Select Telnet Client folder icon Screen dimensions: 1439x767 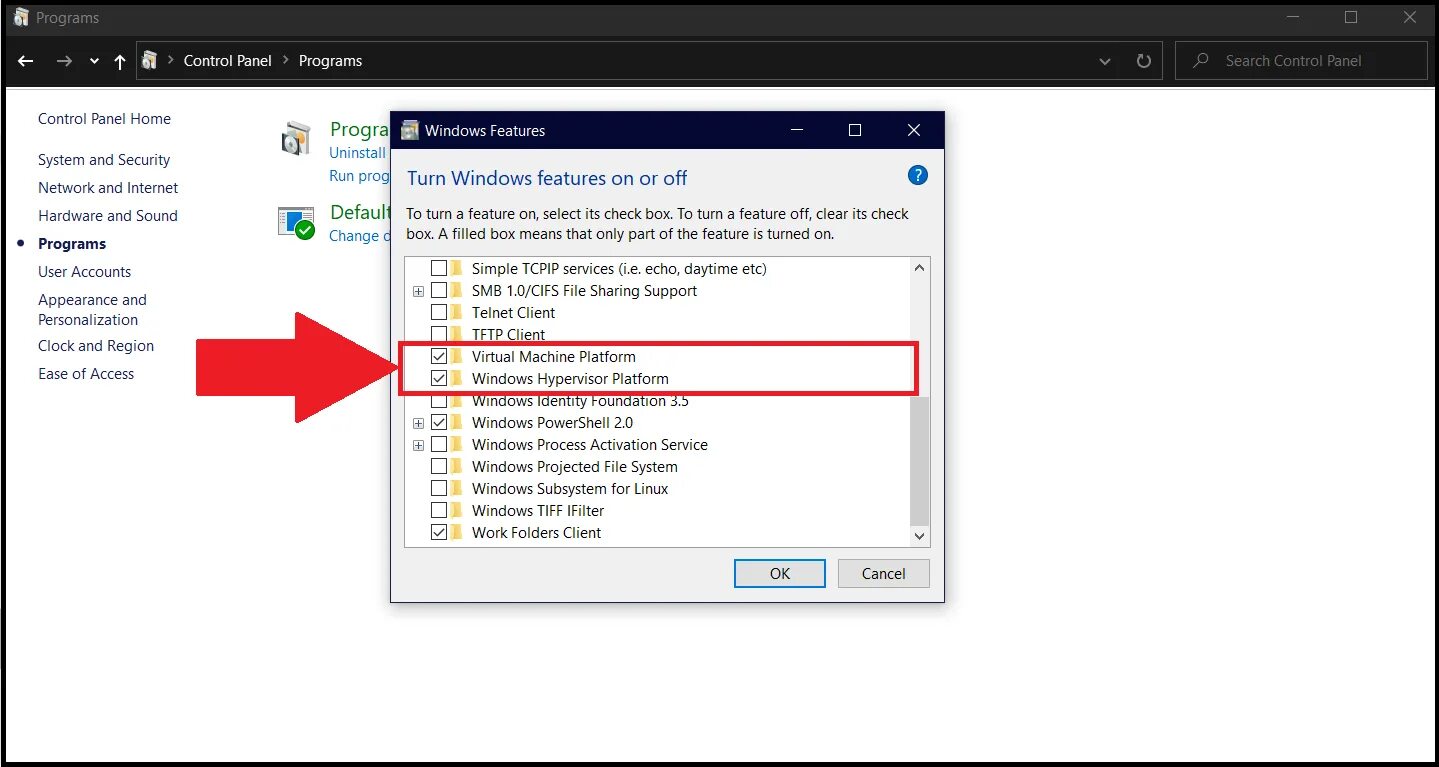click(x=457, y=313)
